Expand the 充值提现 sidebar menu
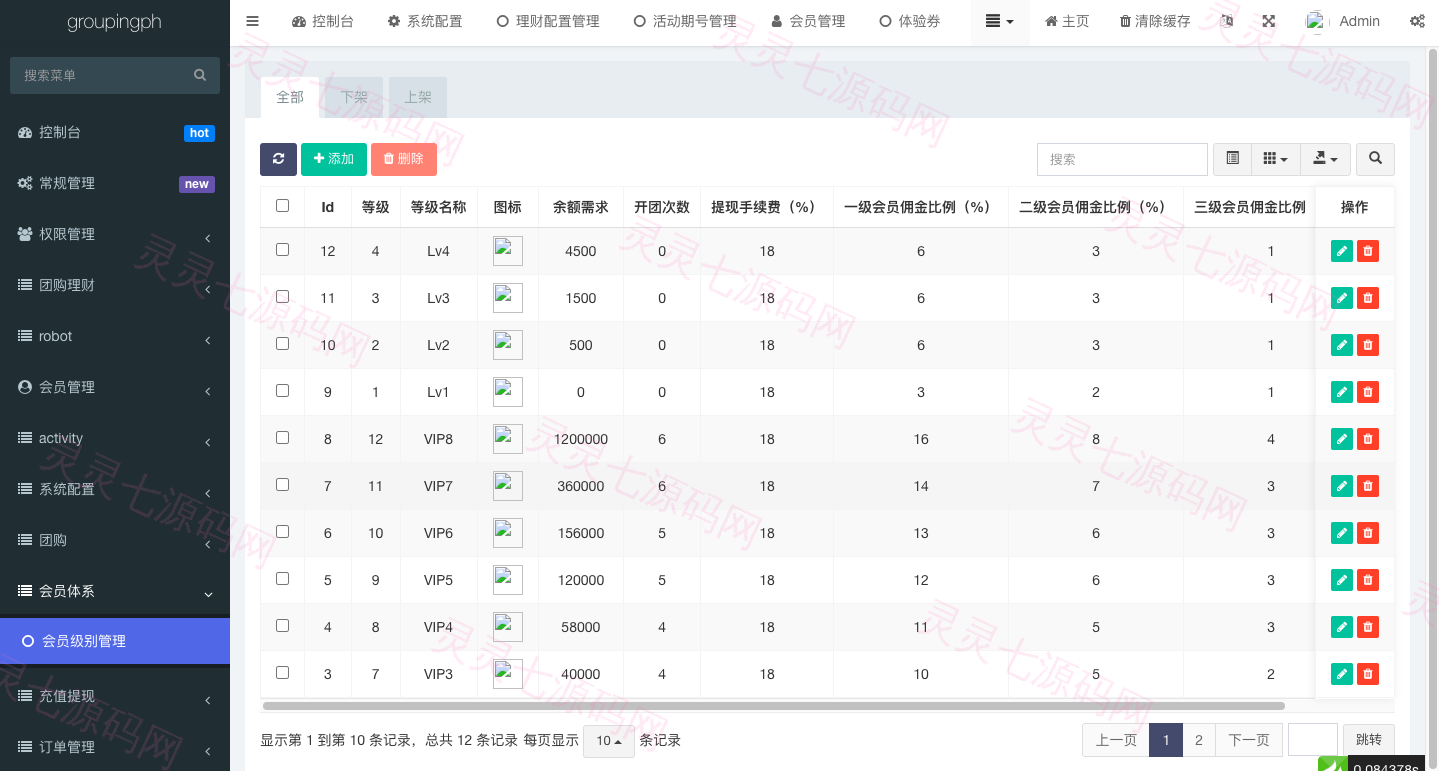 (115, 696)
